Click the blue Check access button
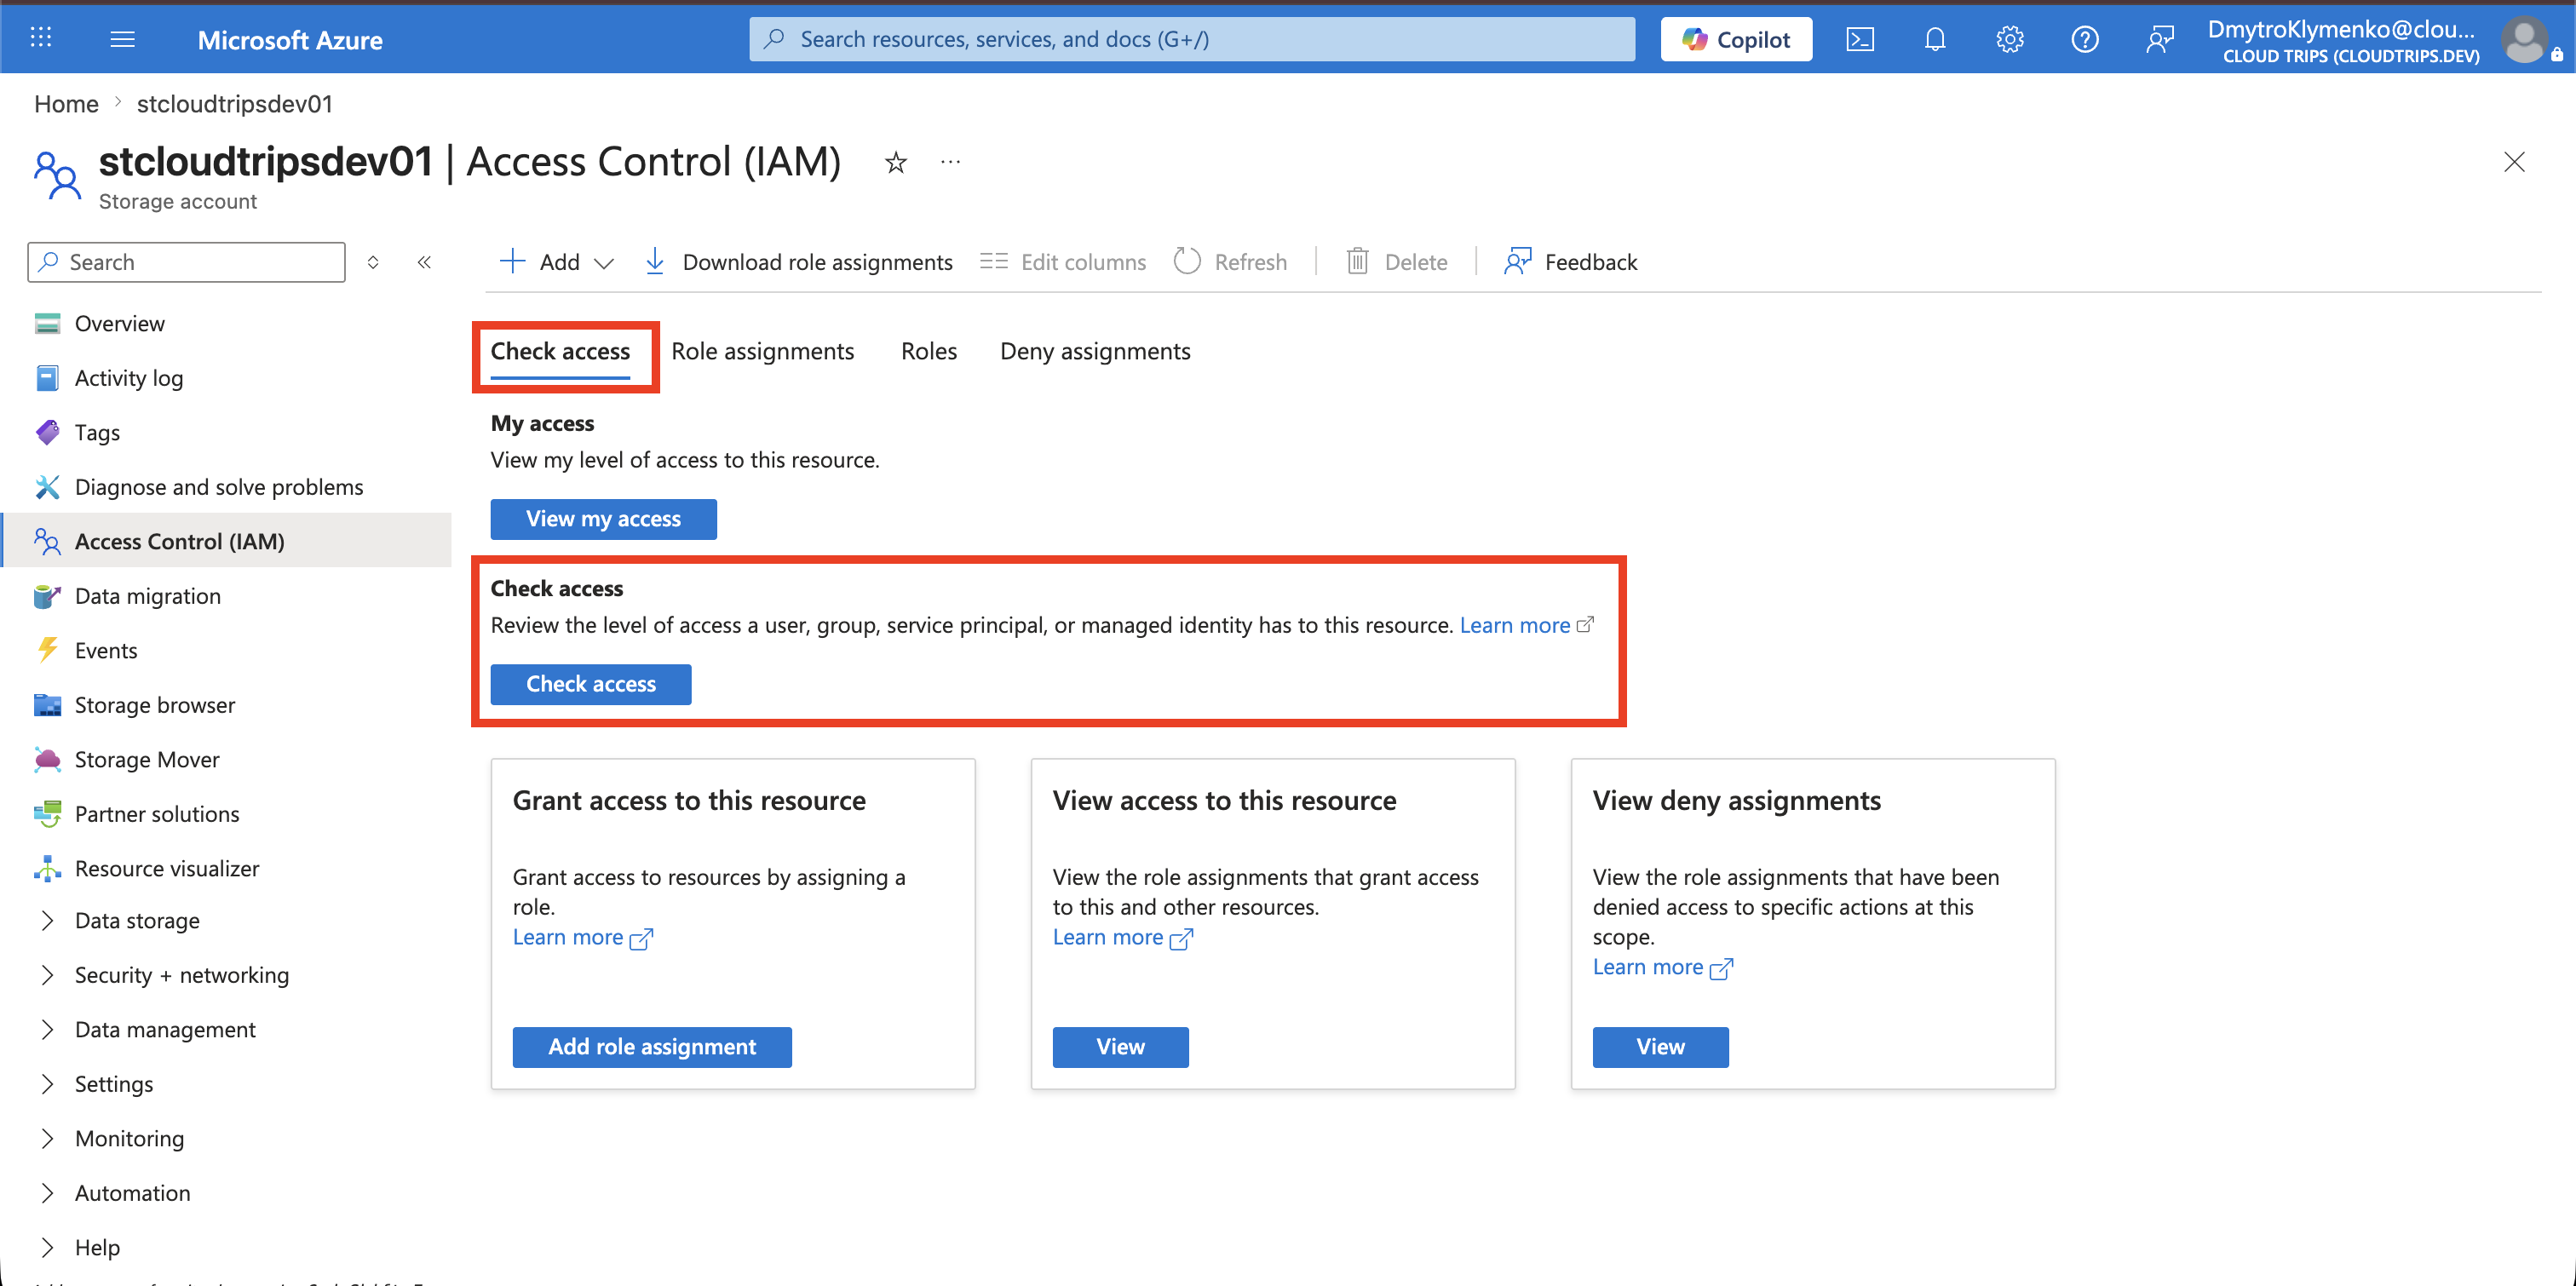 (x=590, y=684)
